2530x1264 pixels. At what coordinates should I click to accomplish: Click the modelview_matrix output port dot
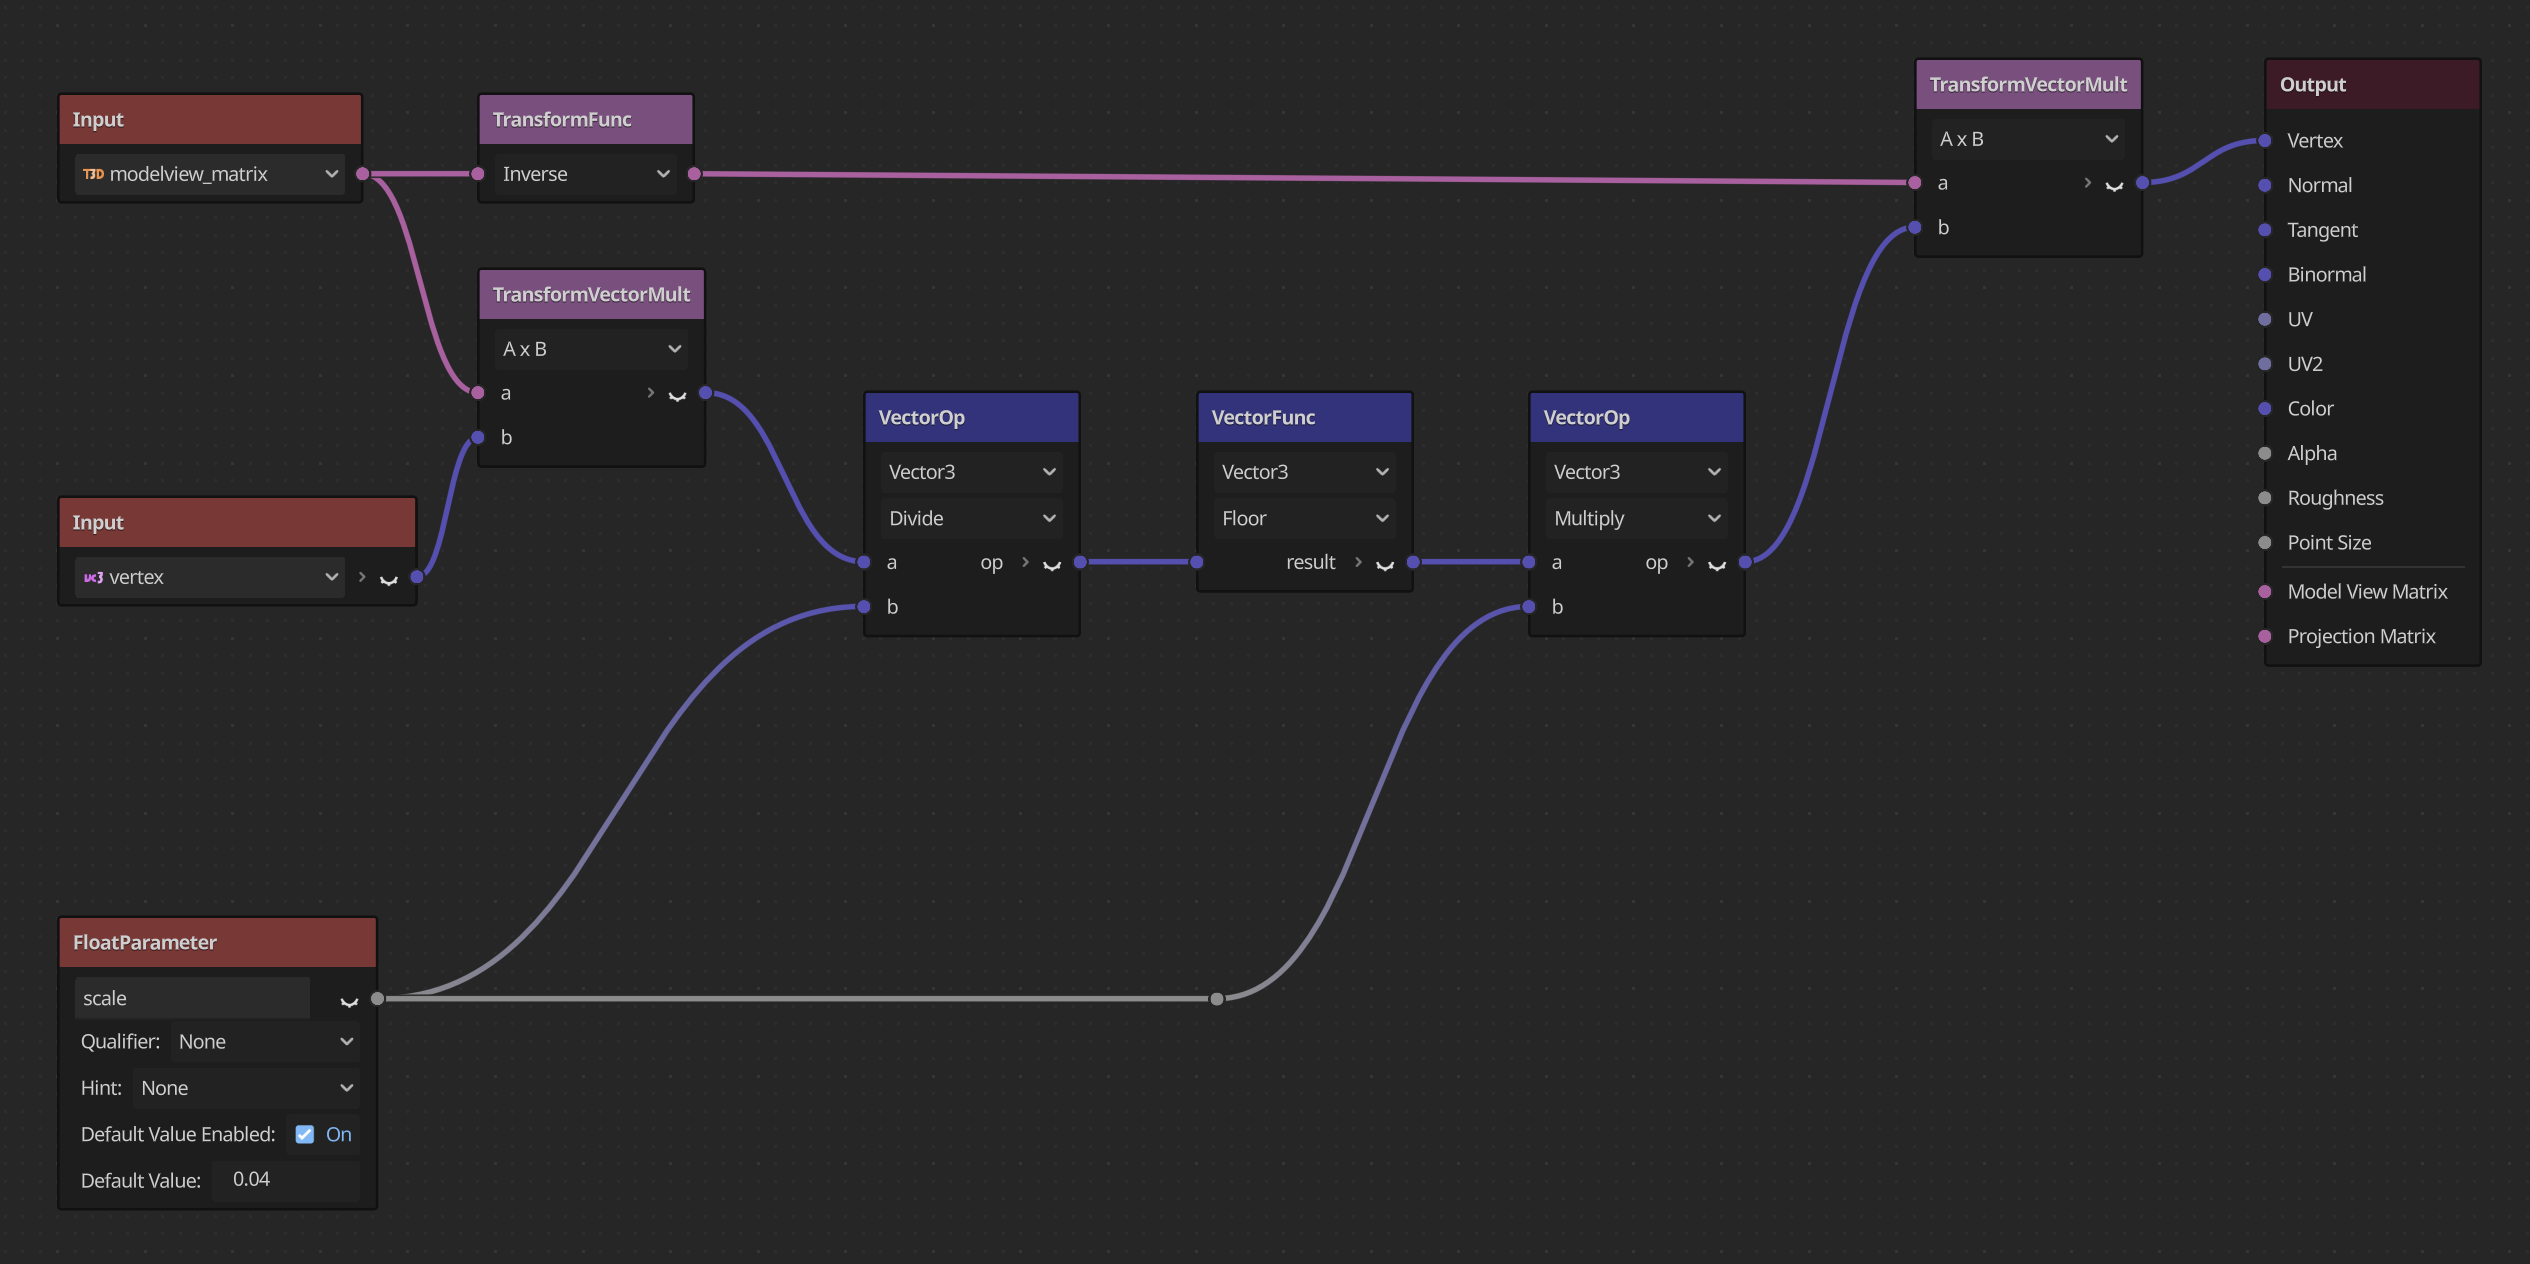point(362,174)
